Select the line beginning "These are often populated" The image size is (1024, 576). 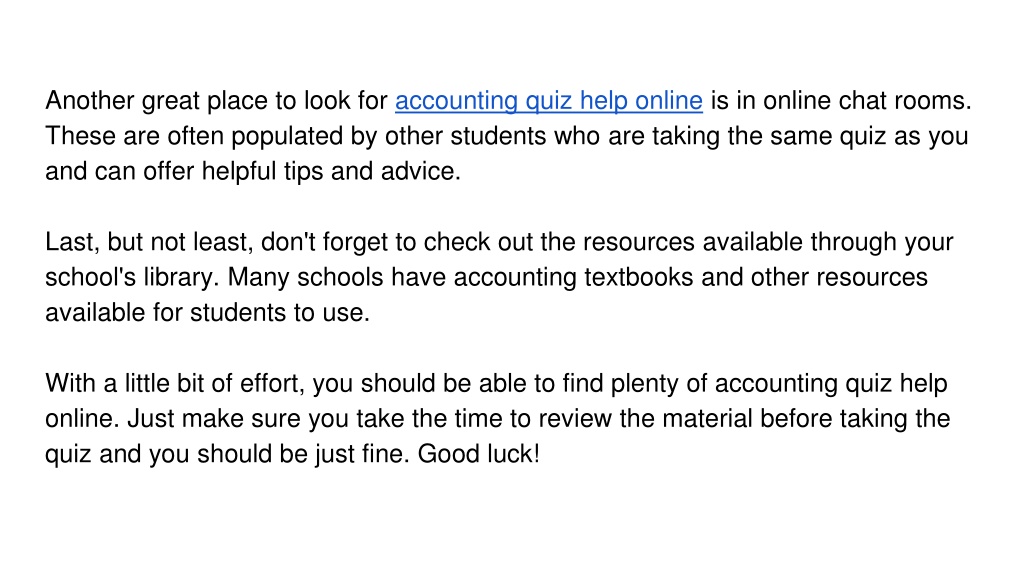(507, 136)
